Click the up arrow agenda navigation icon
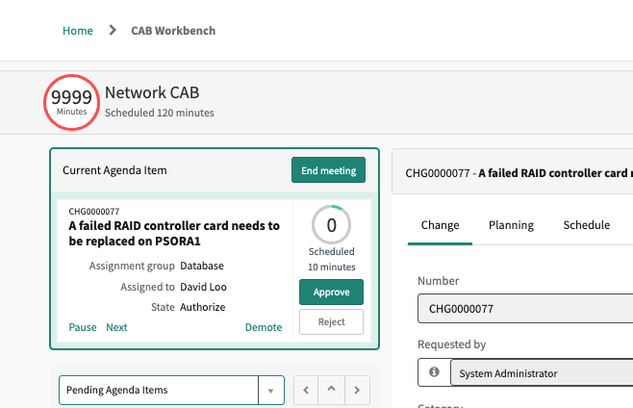 (331, 390)
